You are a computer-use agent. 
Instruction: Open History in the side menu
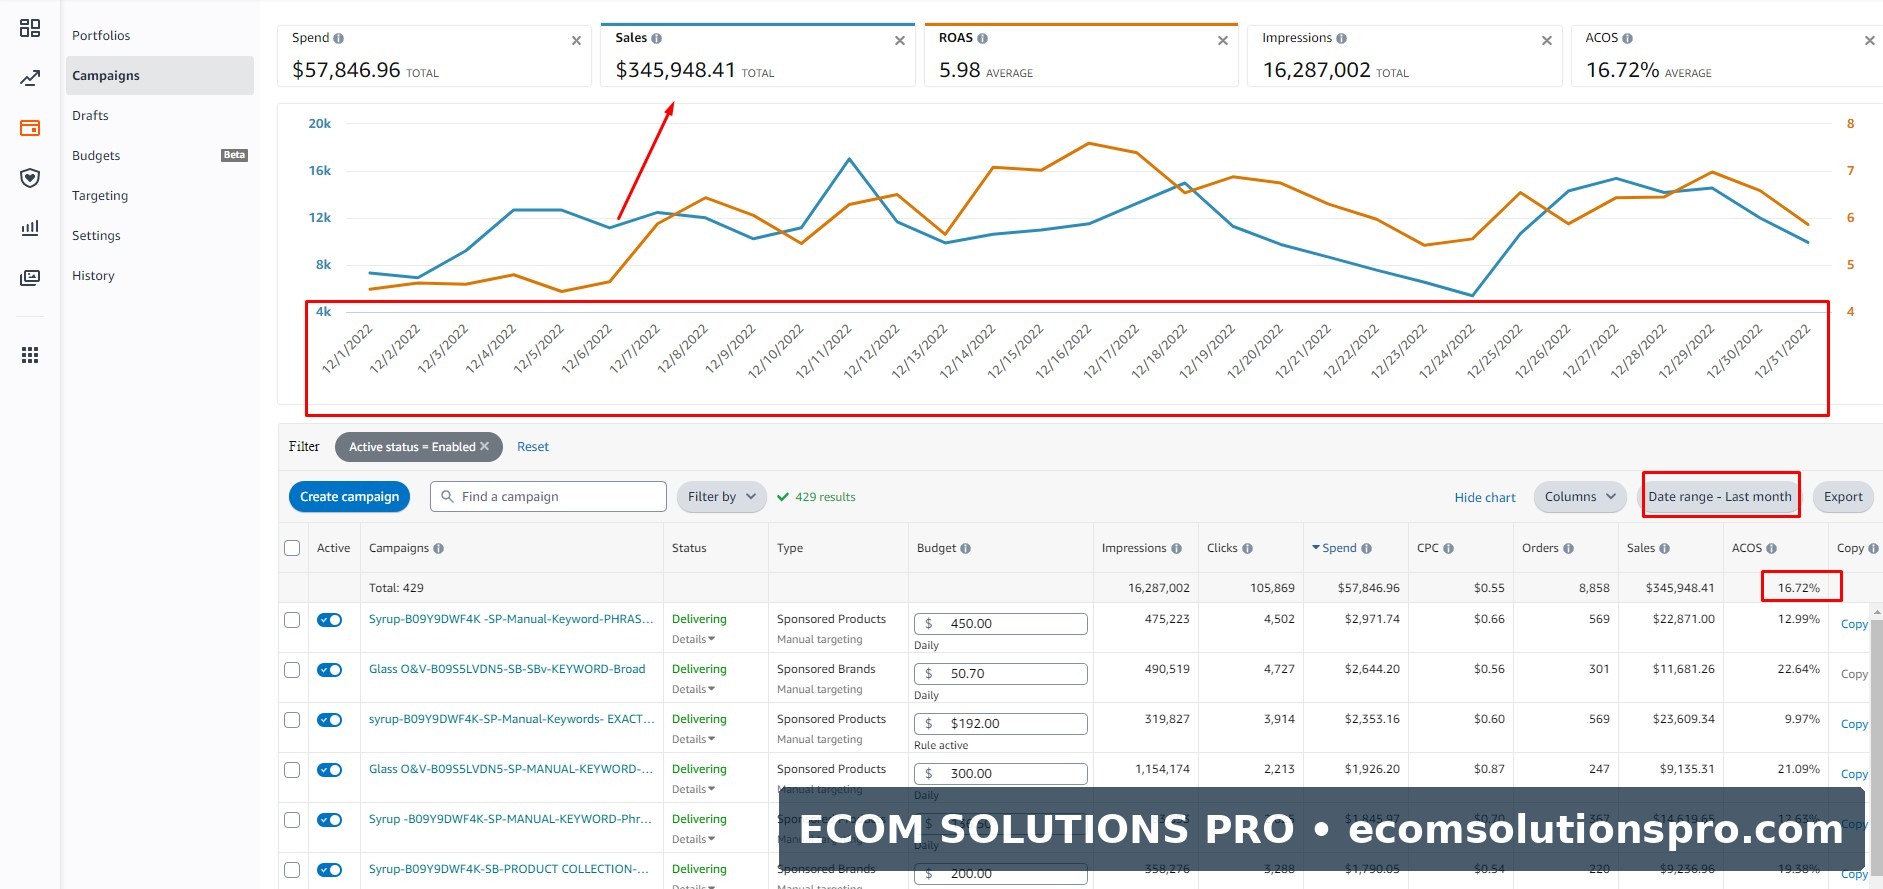pyautogui.click(x=93, y=275)
